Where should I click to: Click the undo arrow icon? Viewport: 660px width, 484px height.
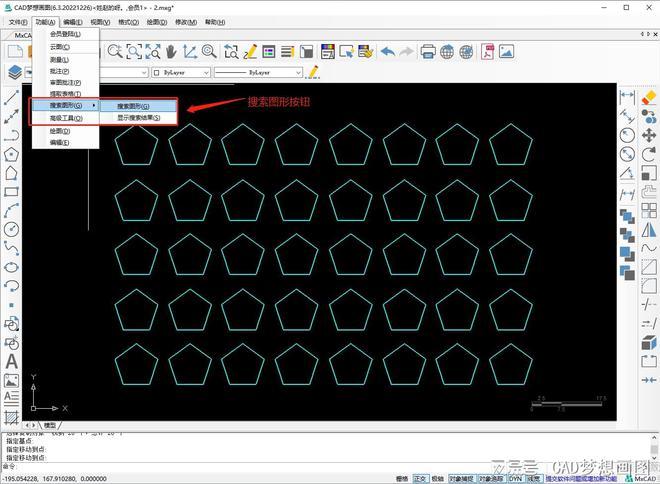point(388,52)
